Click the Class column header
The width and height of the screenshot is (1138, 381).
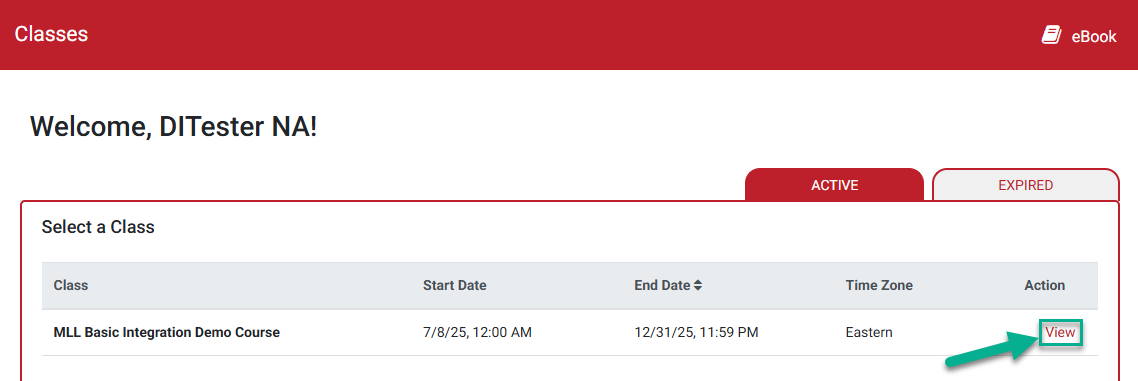click(71, 286)
